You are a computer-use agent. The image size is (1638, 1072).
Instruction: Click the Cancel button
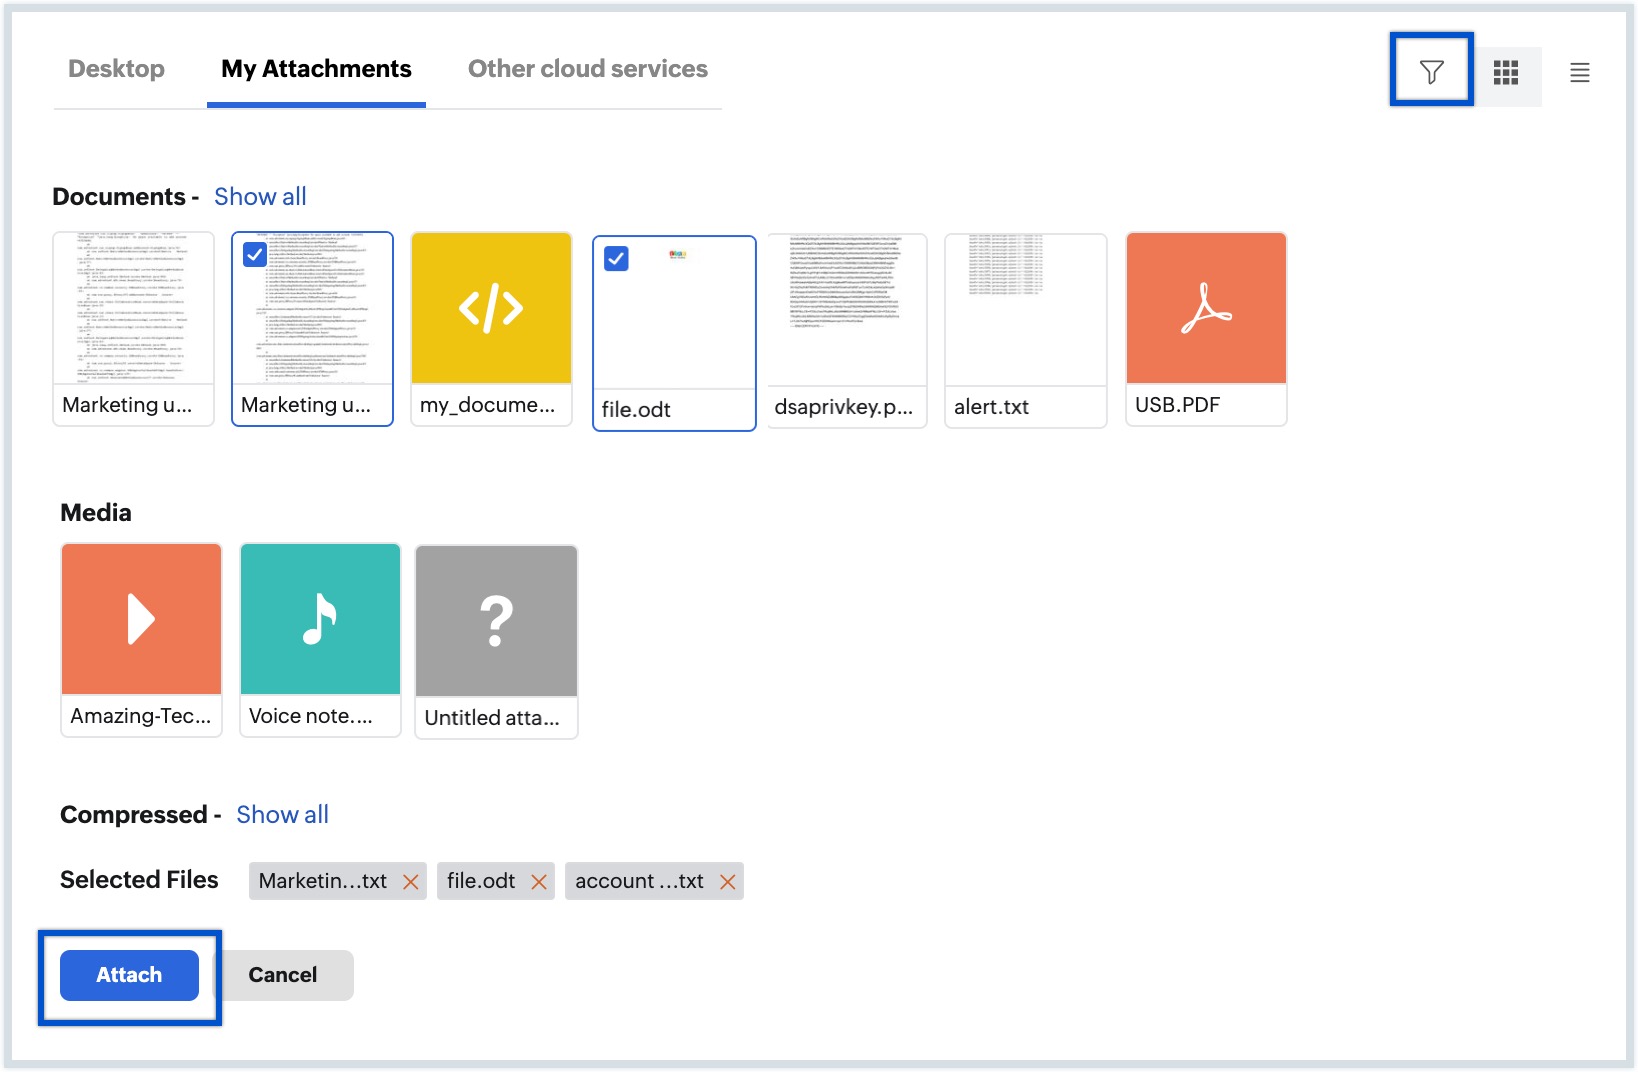(283, 975)
